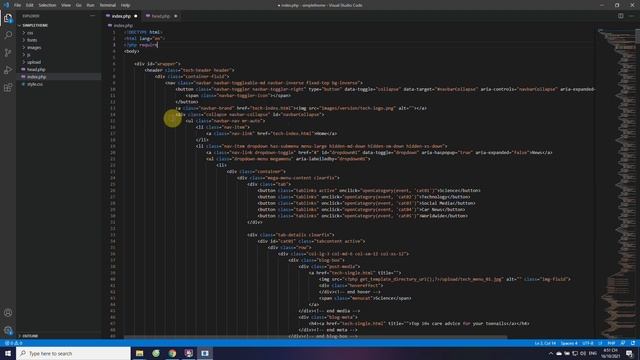The image size is (640, 360).
Task: Open the Run and Debug view
Action: pos(8,70)
